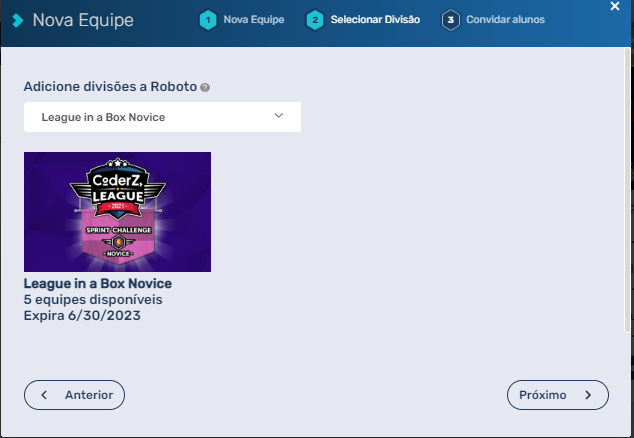Click the step 1 hexagon icon
The image size is (634, 438).
pos(208,19)
